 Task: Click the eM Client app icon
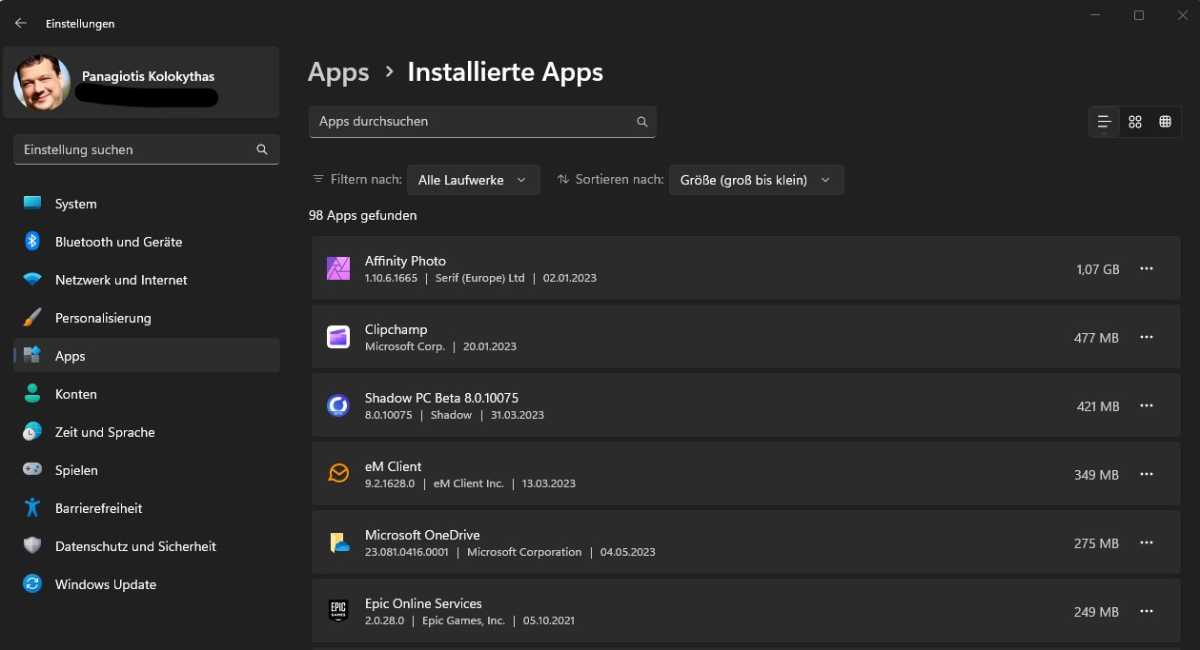[338, 473]
